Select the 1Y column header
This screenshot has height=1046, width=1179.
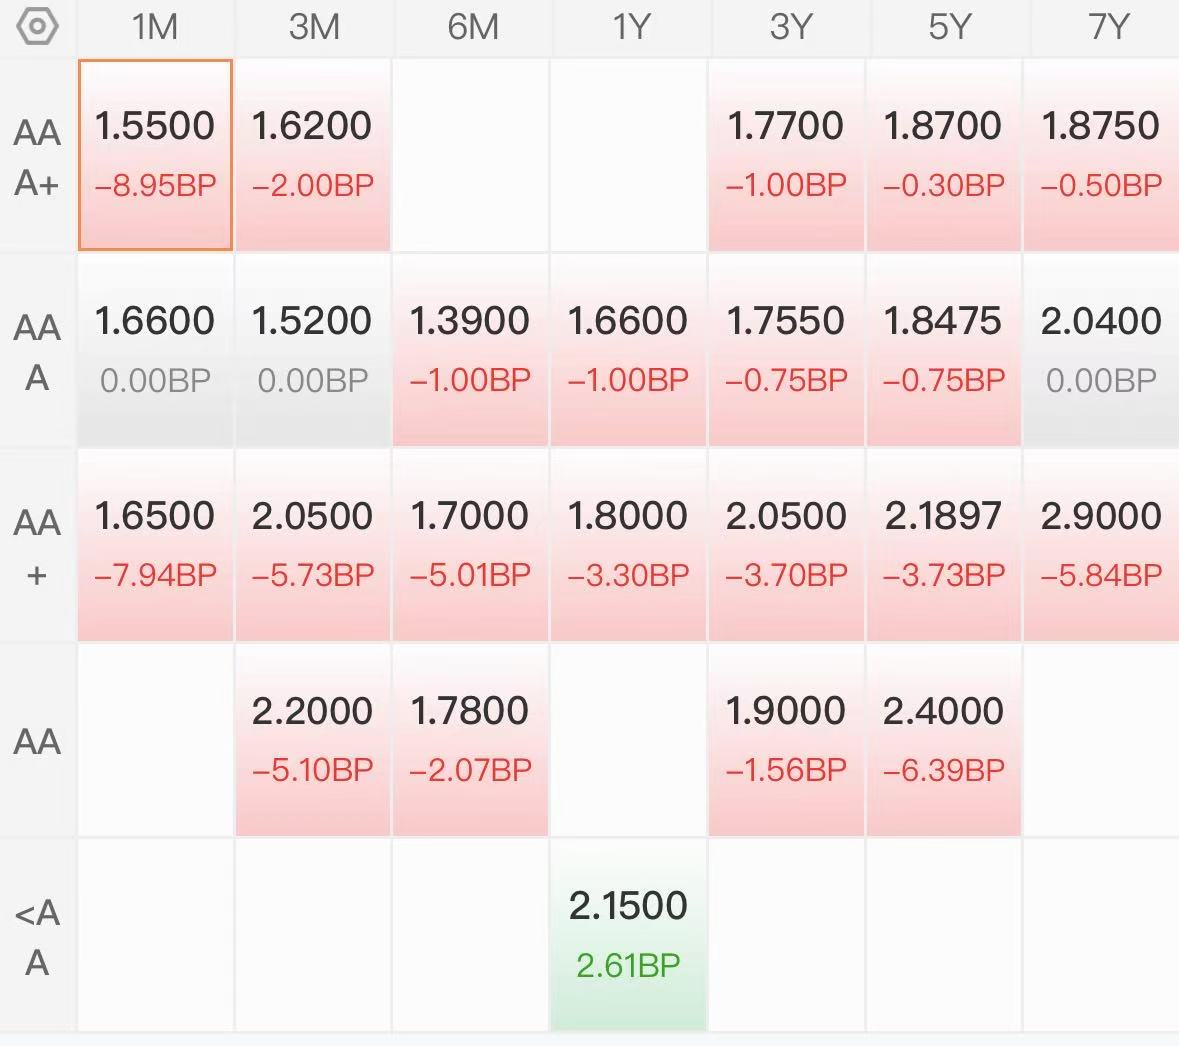(x=630, y=28)
